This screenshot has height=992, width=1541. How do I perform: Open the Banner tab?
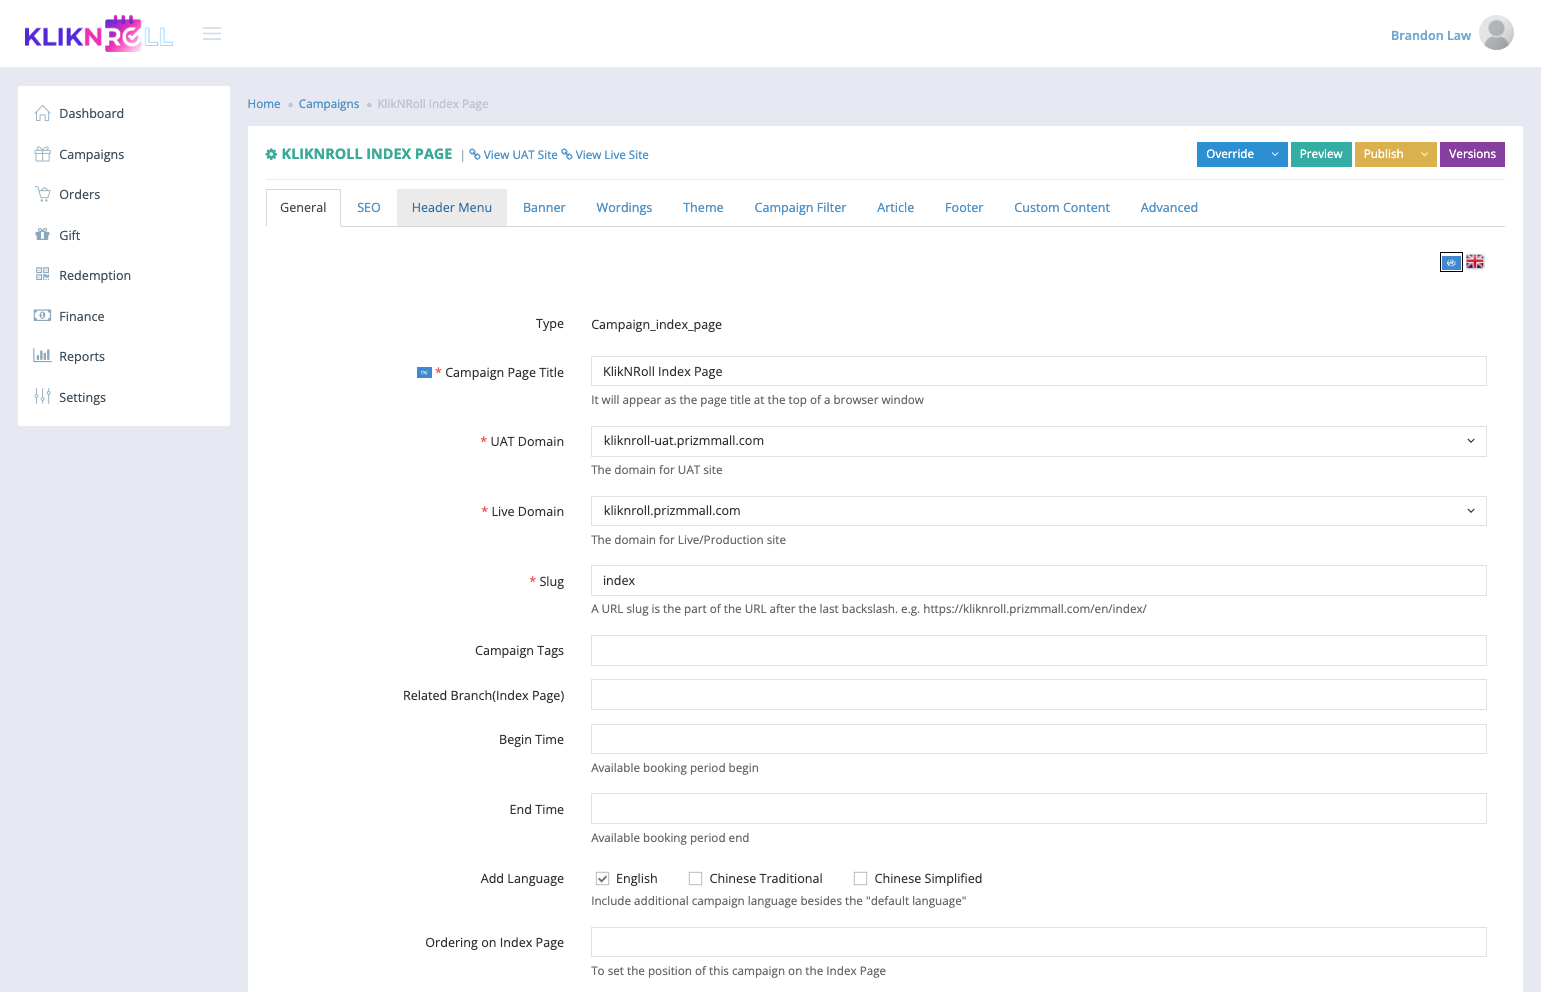point(544,208)
